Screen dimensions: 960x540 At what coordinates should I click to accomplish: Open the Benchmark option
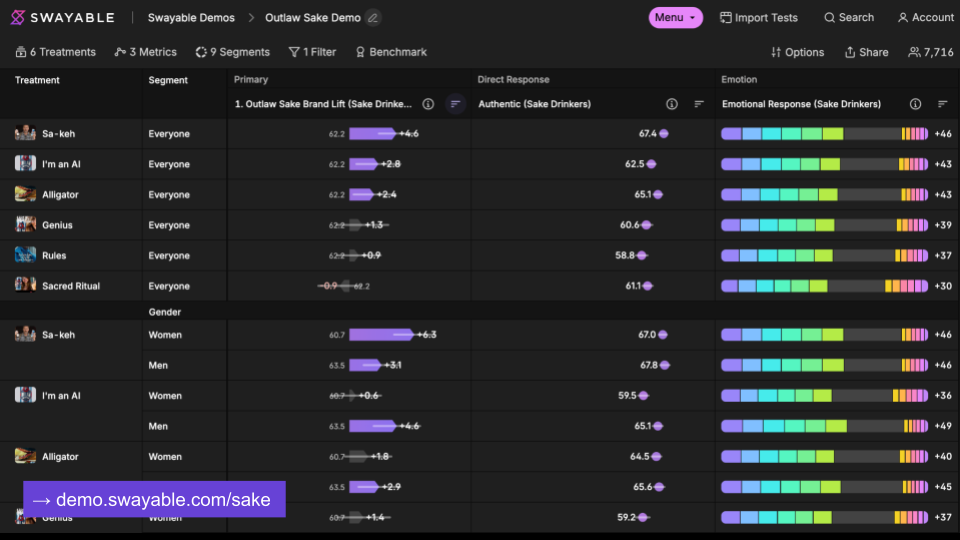[391, 52]
